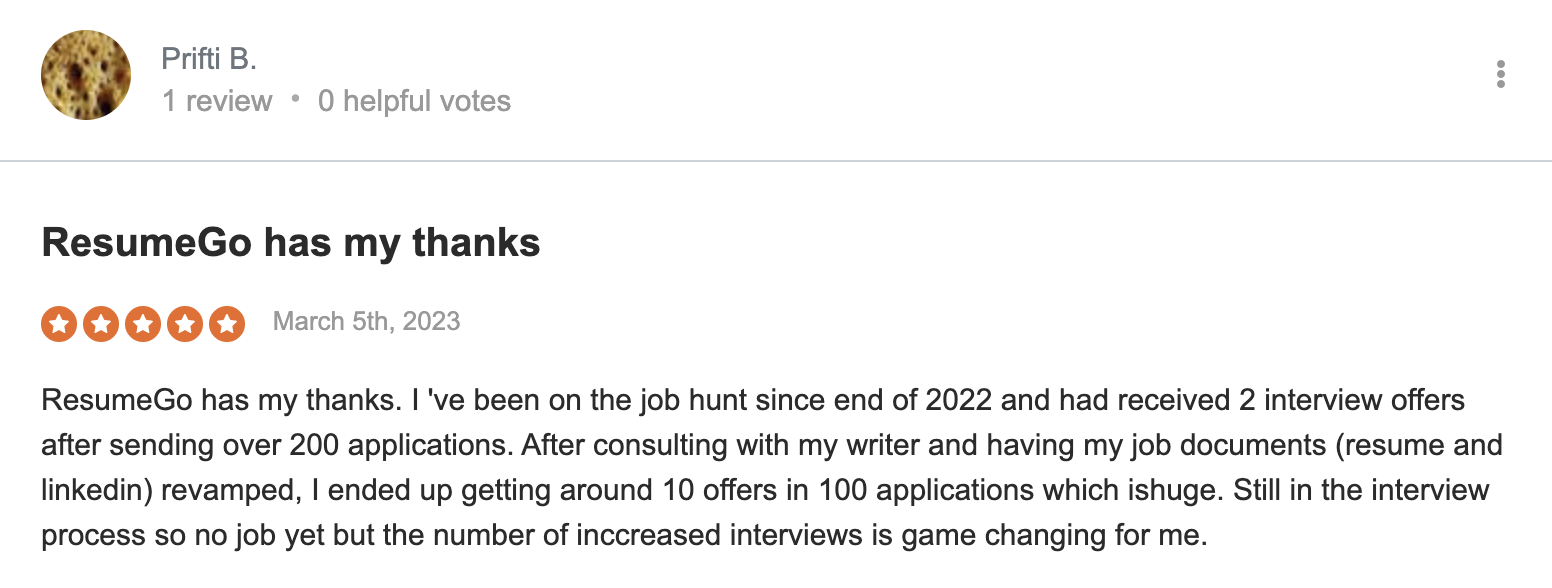Click the dot separator beside "1 review"
1552x588 pixels.
coord(295,100)
